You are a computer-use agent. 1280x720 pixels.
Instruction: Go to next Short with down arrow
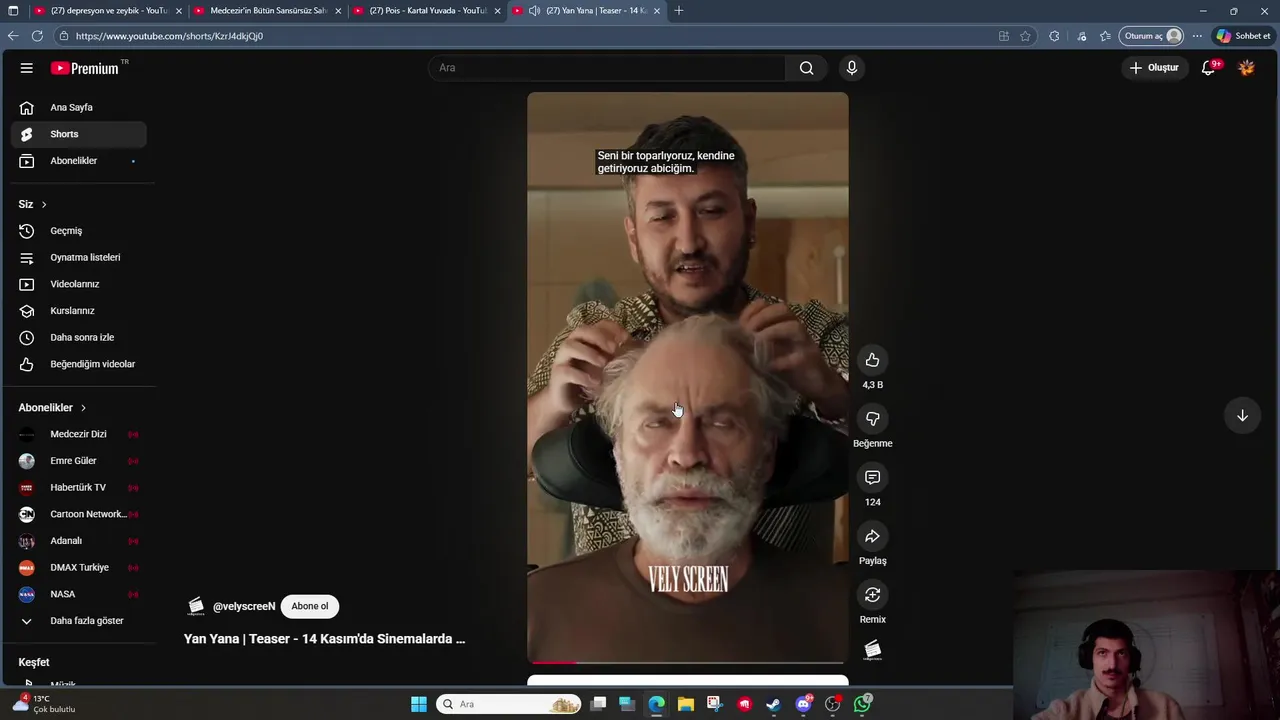pyautogui.click(x=1242, y=416)
